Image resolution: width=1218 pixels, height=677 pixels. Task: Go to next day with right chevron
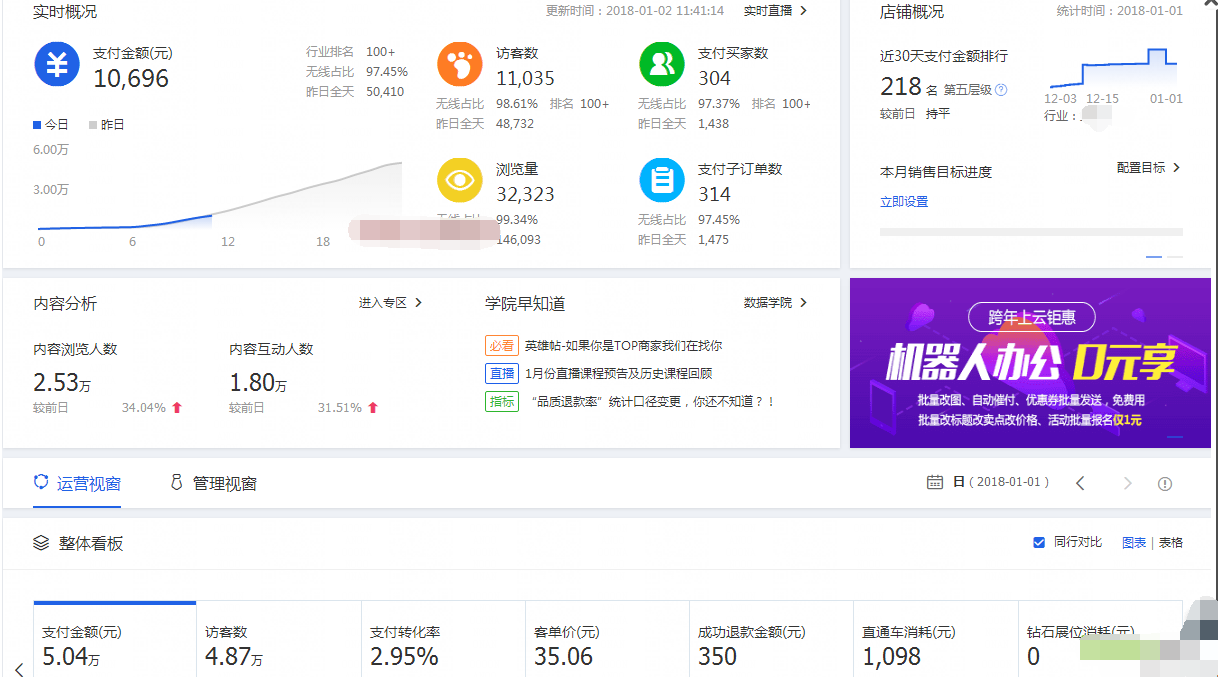tap(1128, 483)
